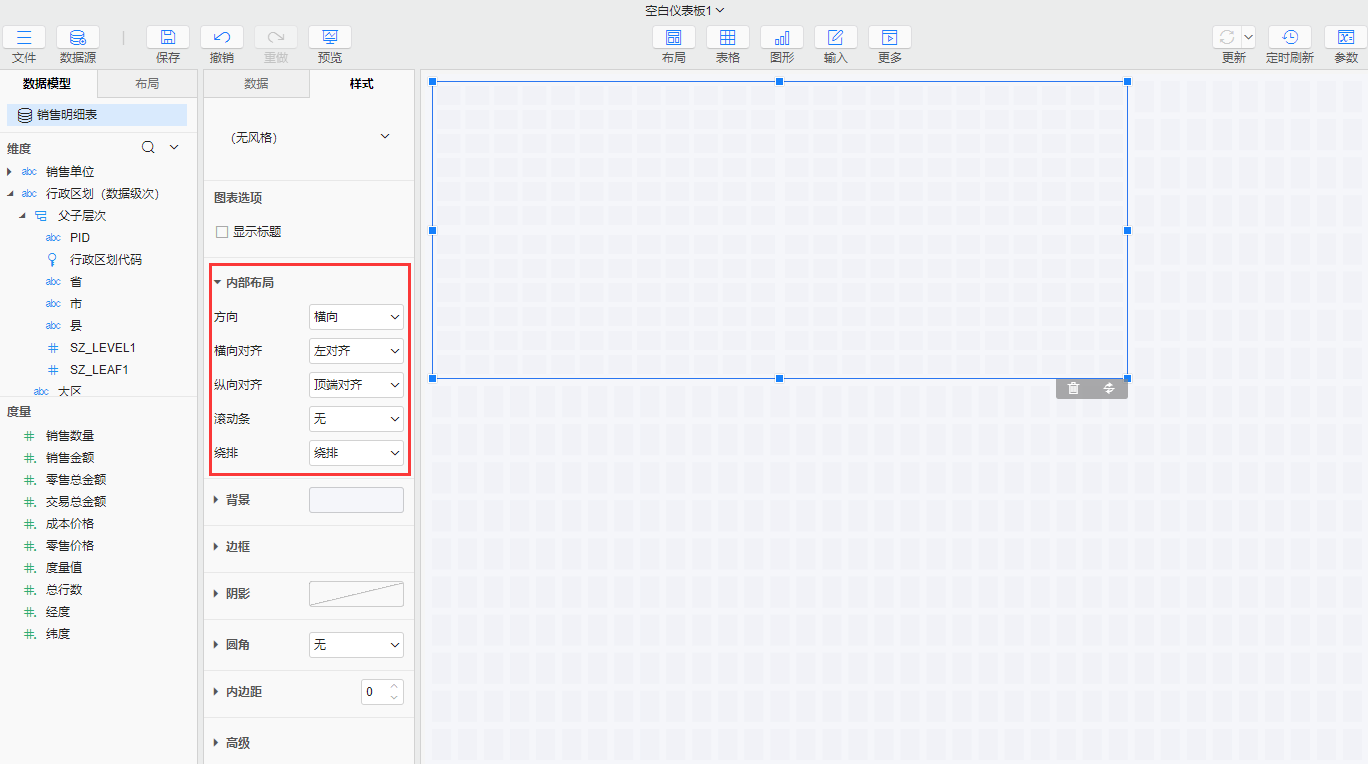Open the chart (图形) component icon
Viewport: 1368px width, 764px height.
coord(781,38)
